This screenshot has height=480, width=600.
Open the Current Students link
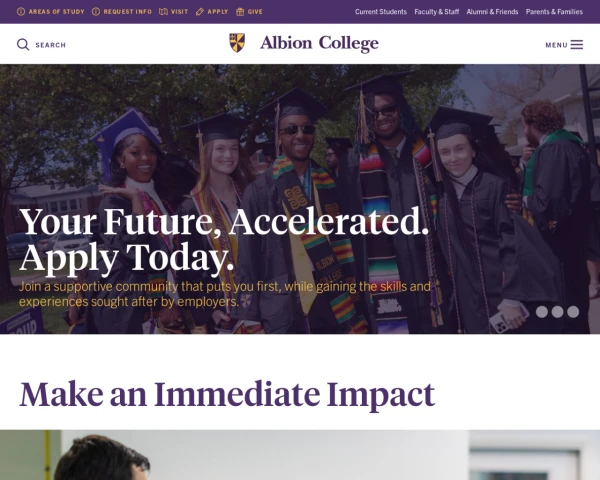[x=381, y=12]
